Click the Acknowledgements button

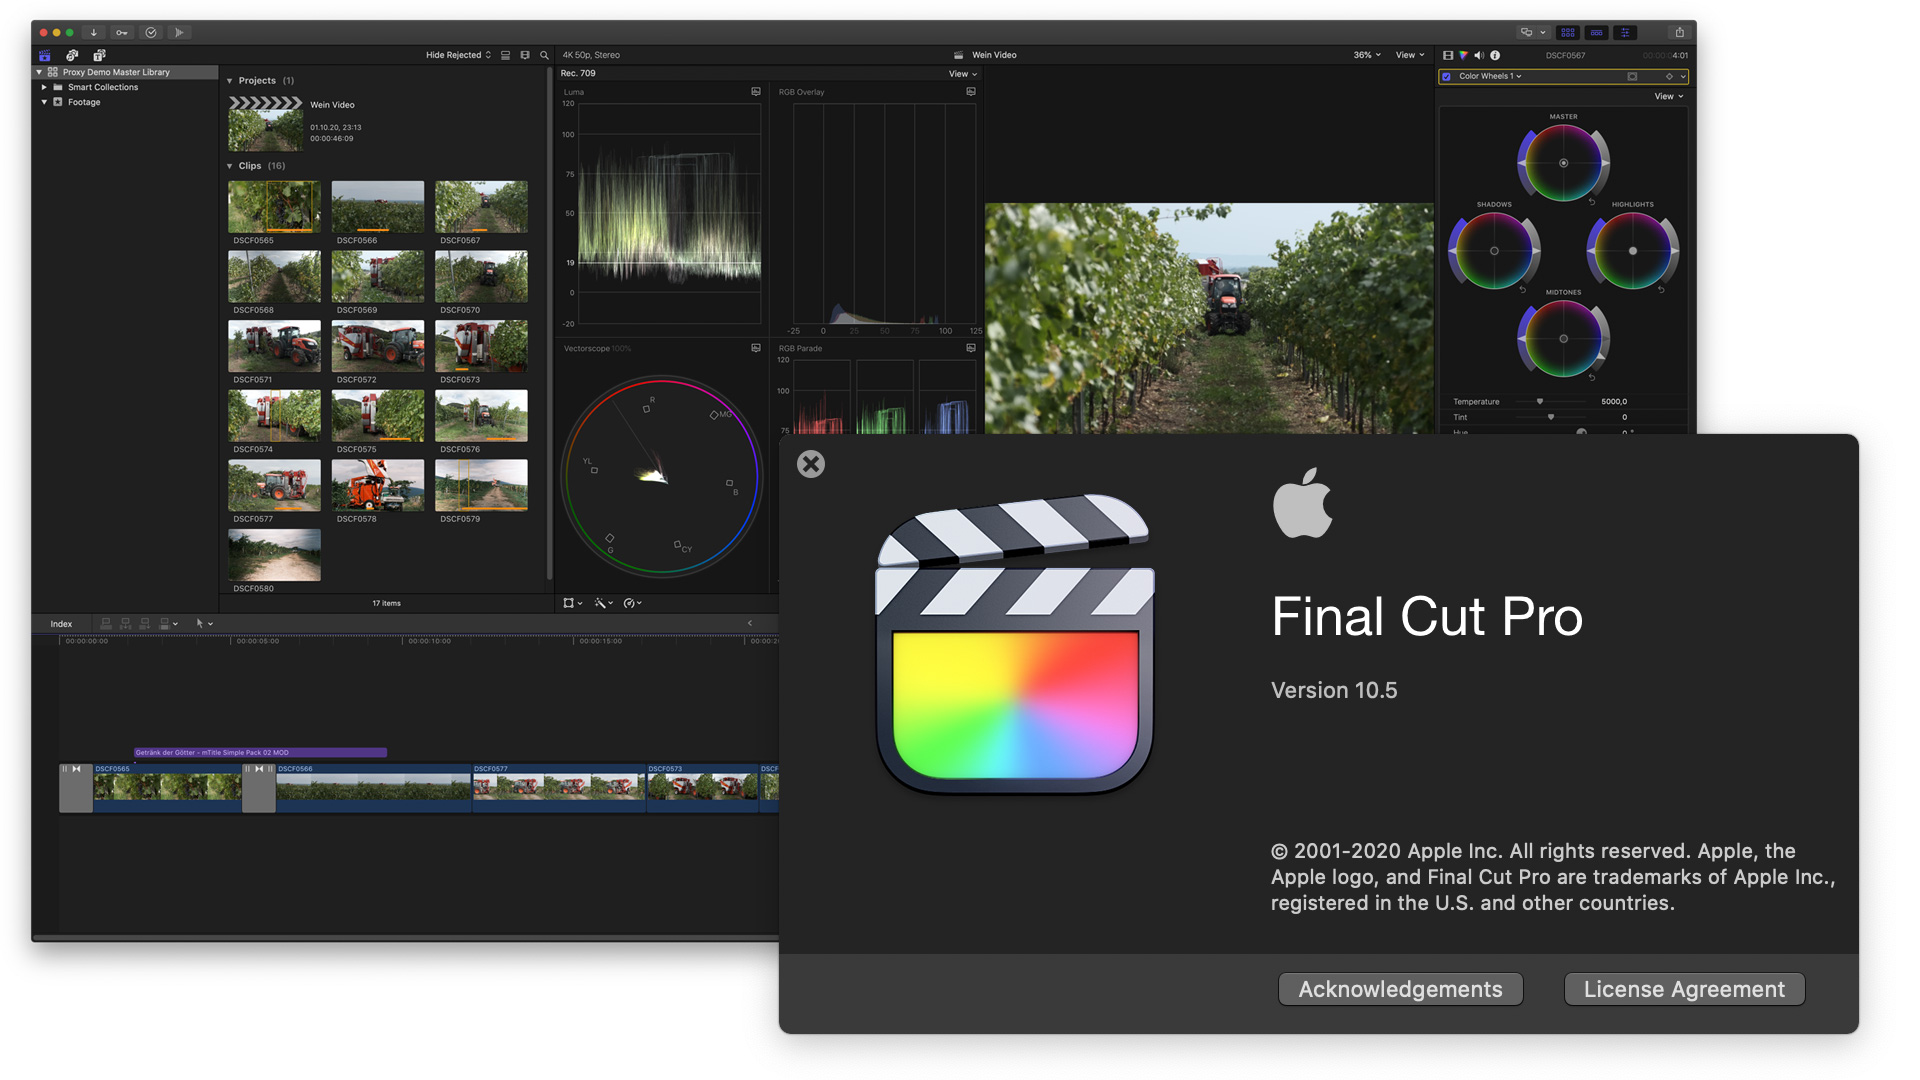coord(1400,988)
